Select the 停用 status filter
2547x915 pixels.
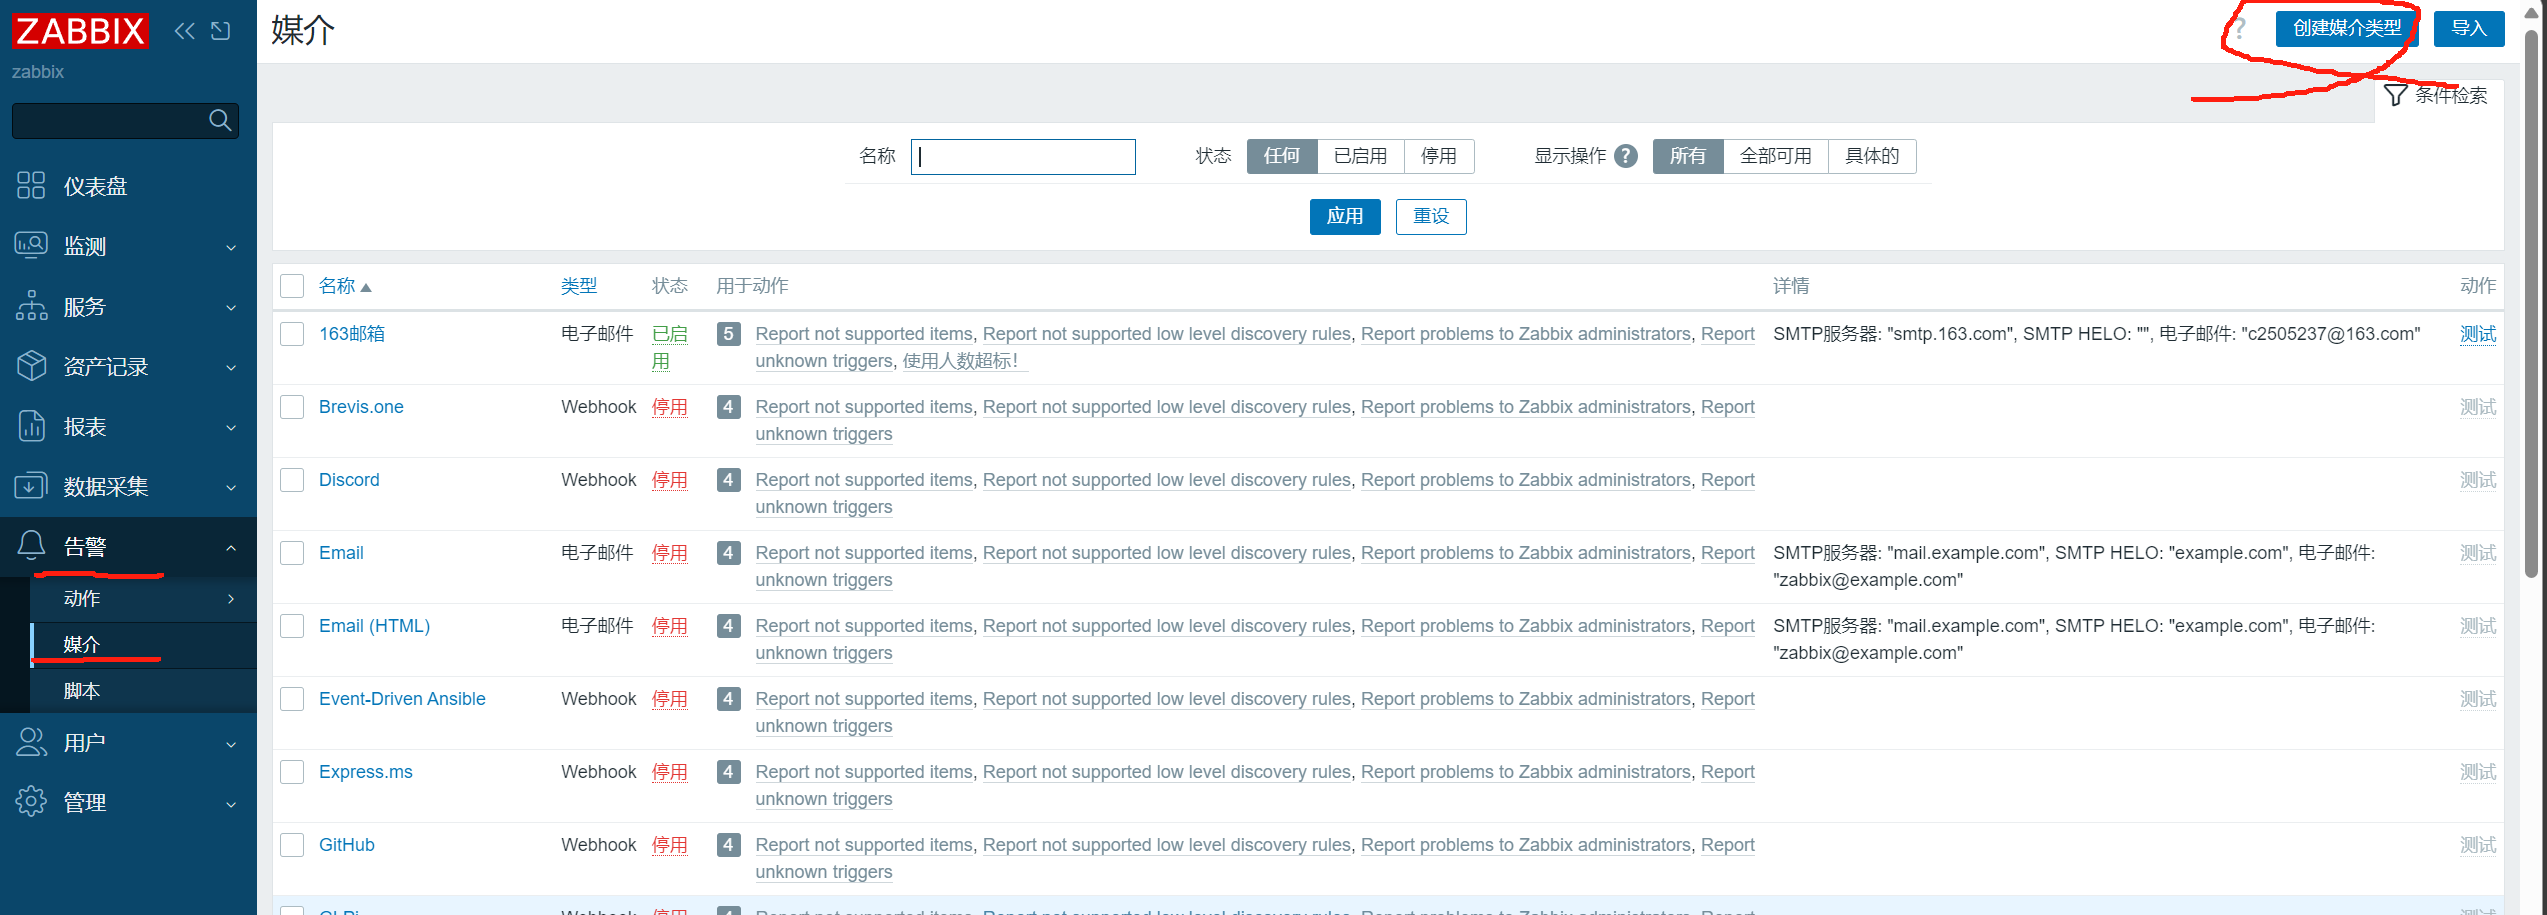[x=1439, y=156]
